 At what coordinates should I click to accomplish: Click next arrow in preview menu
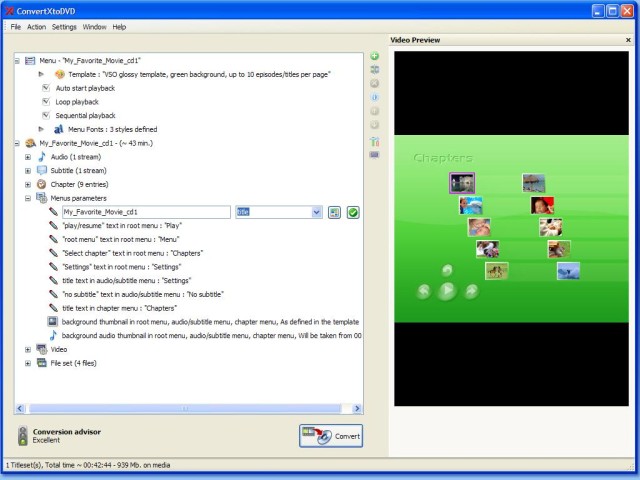[471, 291]
